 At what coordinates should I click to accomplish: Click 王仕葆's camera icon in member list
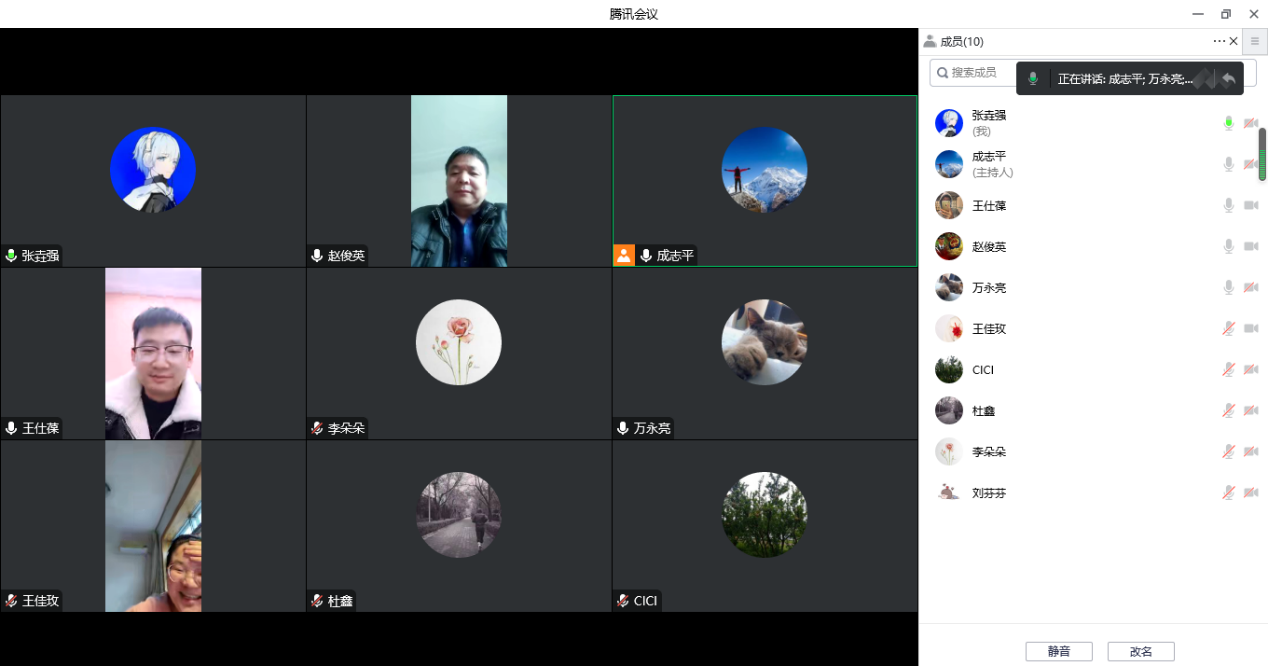pos(1250,205)
